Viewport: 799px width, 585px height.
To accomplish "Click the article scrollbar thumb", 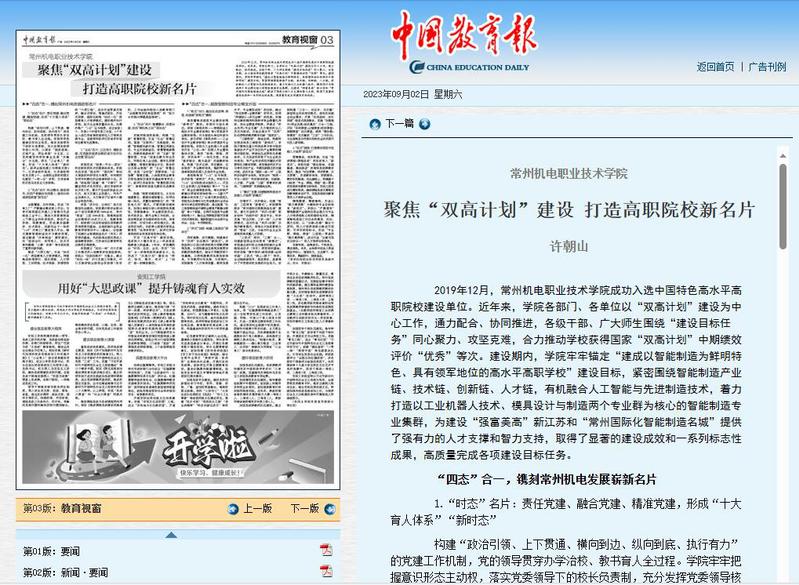I will 783,205.
